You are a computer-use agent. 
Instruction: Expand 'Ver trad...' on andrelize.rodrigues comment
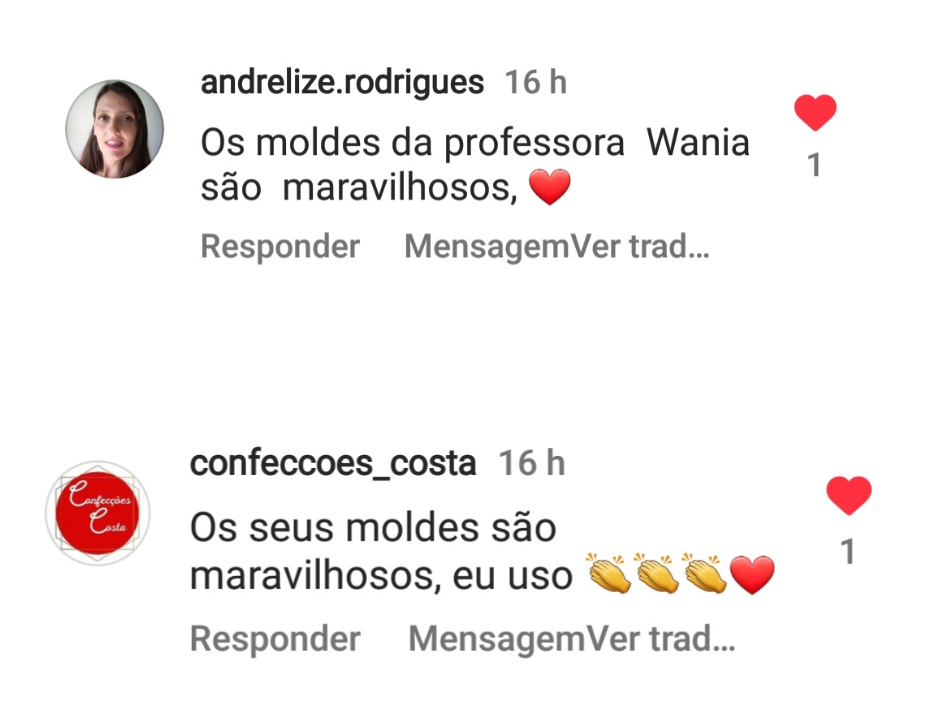[639, 246]
